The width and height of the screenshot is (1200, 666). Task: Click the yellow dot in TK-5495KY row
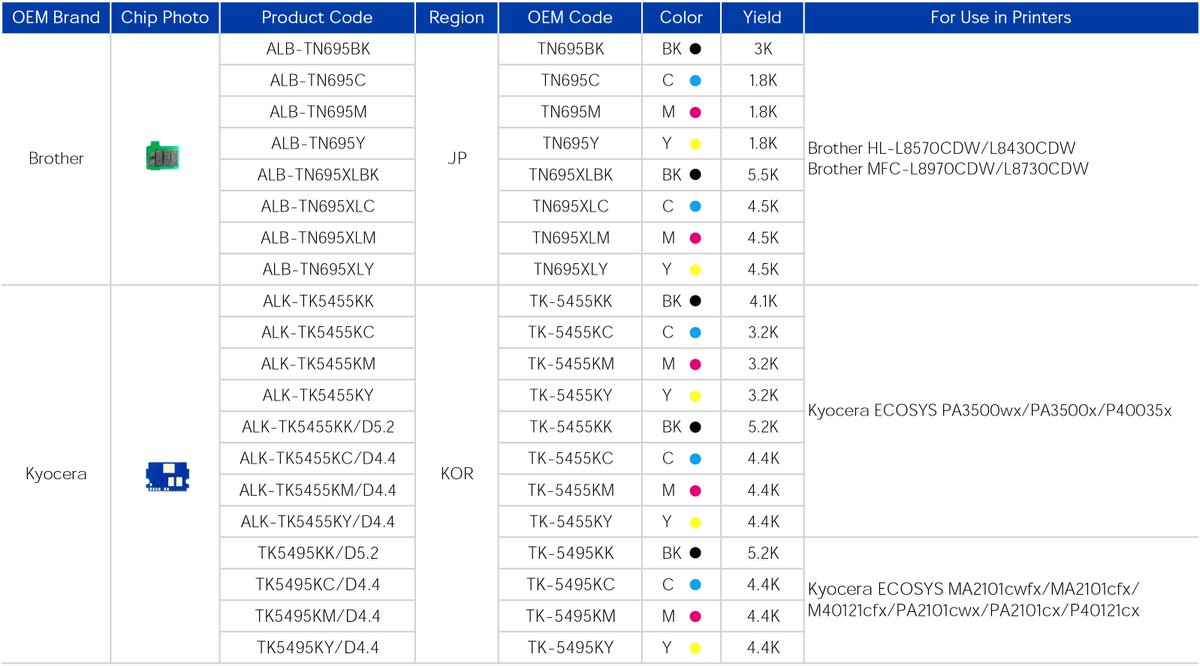click(x=695, y=648)
